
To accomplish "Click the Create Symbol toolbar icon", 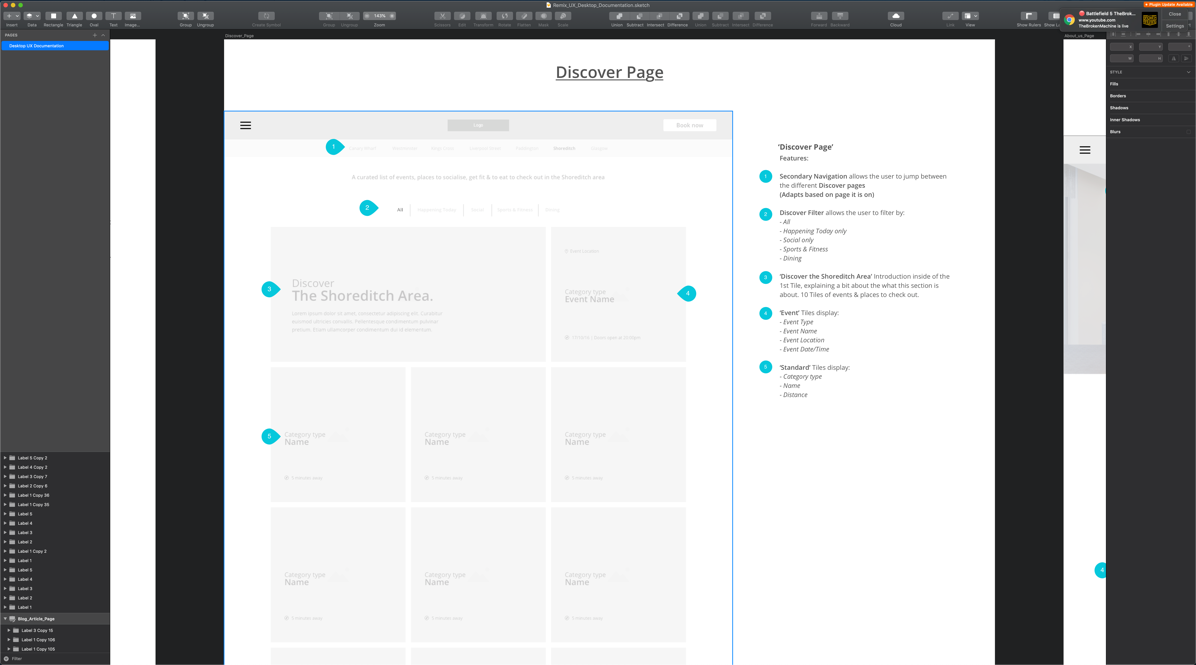I will click(x=266, y=16).
